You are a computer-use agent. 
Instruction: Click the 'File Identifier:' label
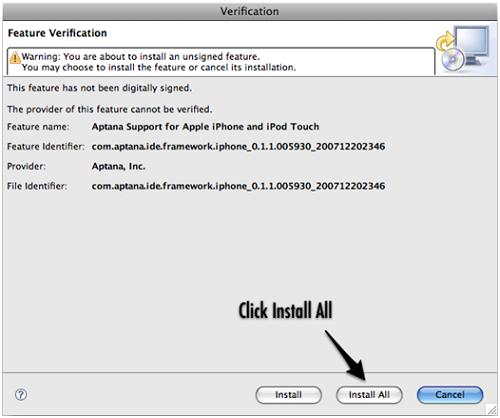(37, 186)
